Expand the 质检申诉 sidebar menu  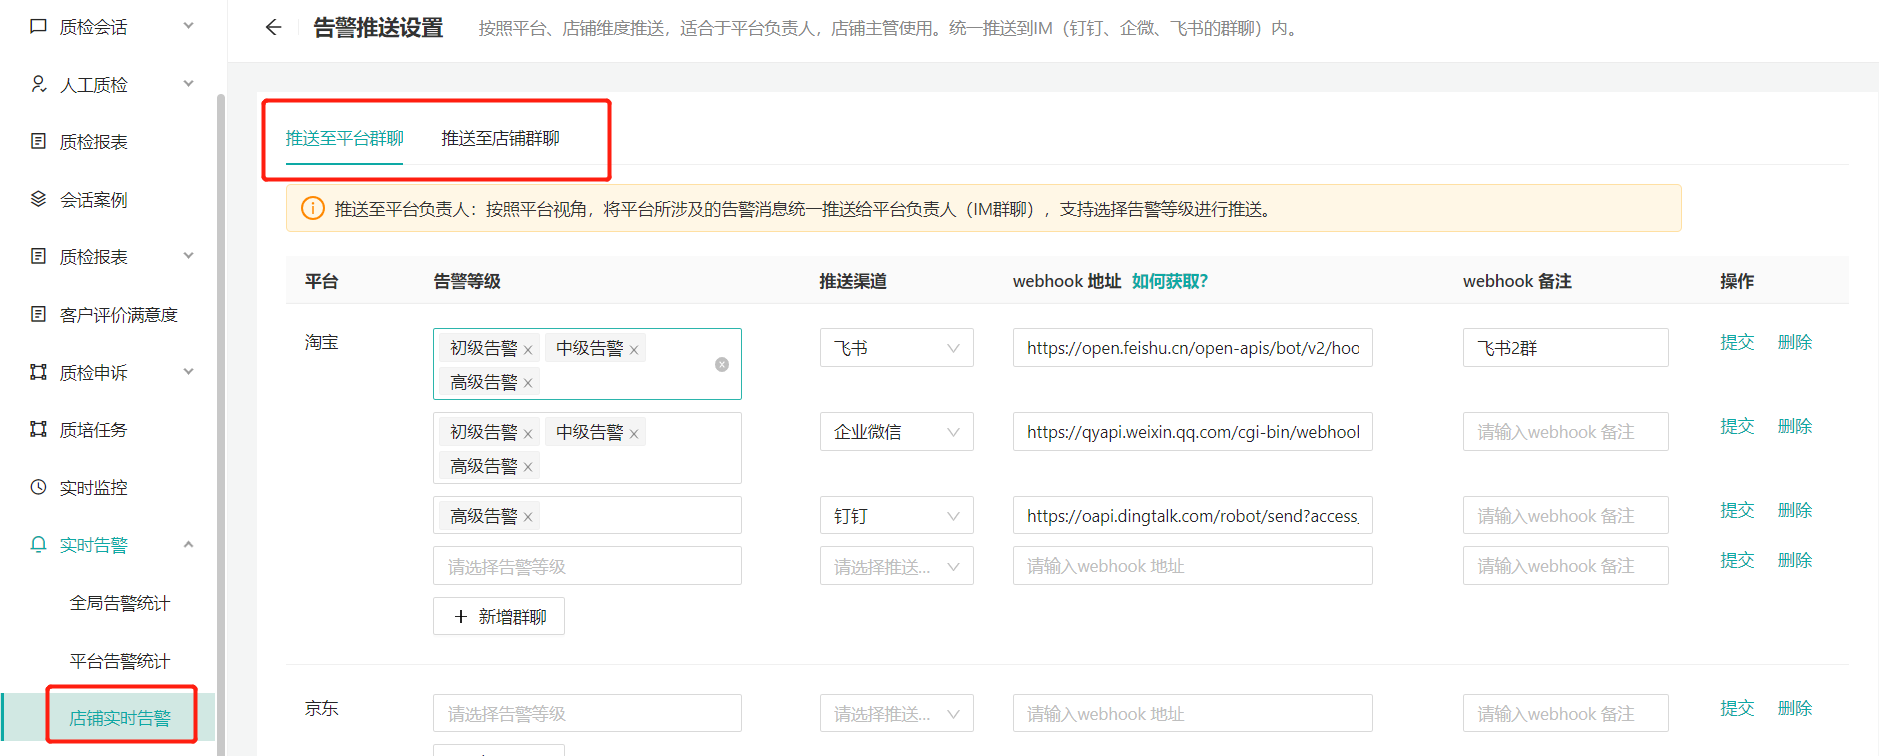[188, 372]
